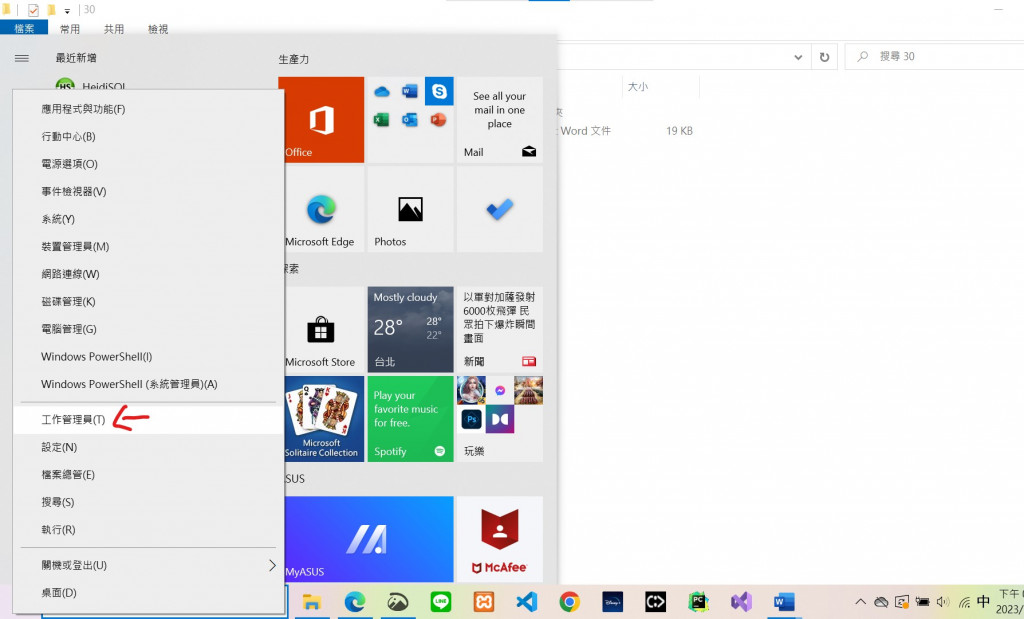Open PyCharm from the taskbar
This screenshot has height=619, width=1024.
tap(698, 601)
